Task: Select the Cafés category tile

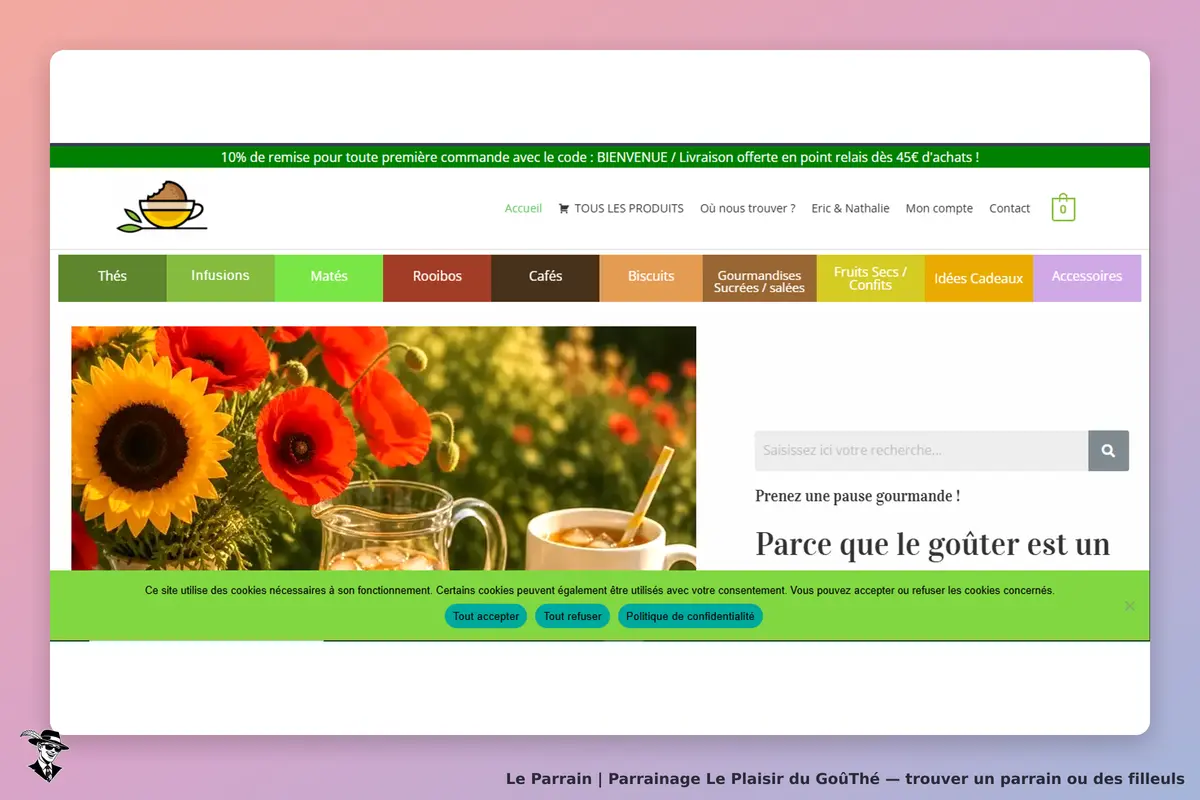Action: click(545, 278)
